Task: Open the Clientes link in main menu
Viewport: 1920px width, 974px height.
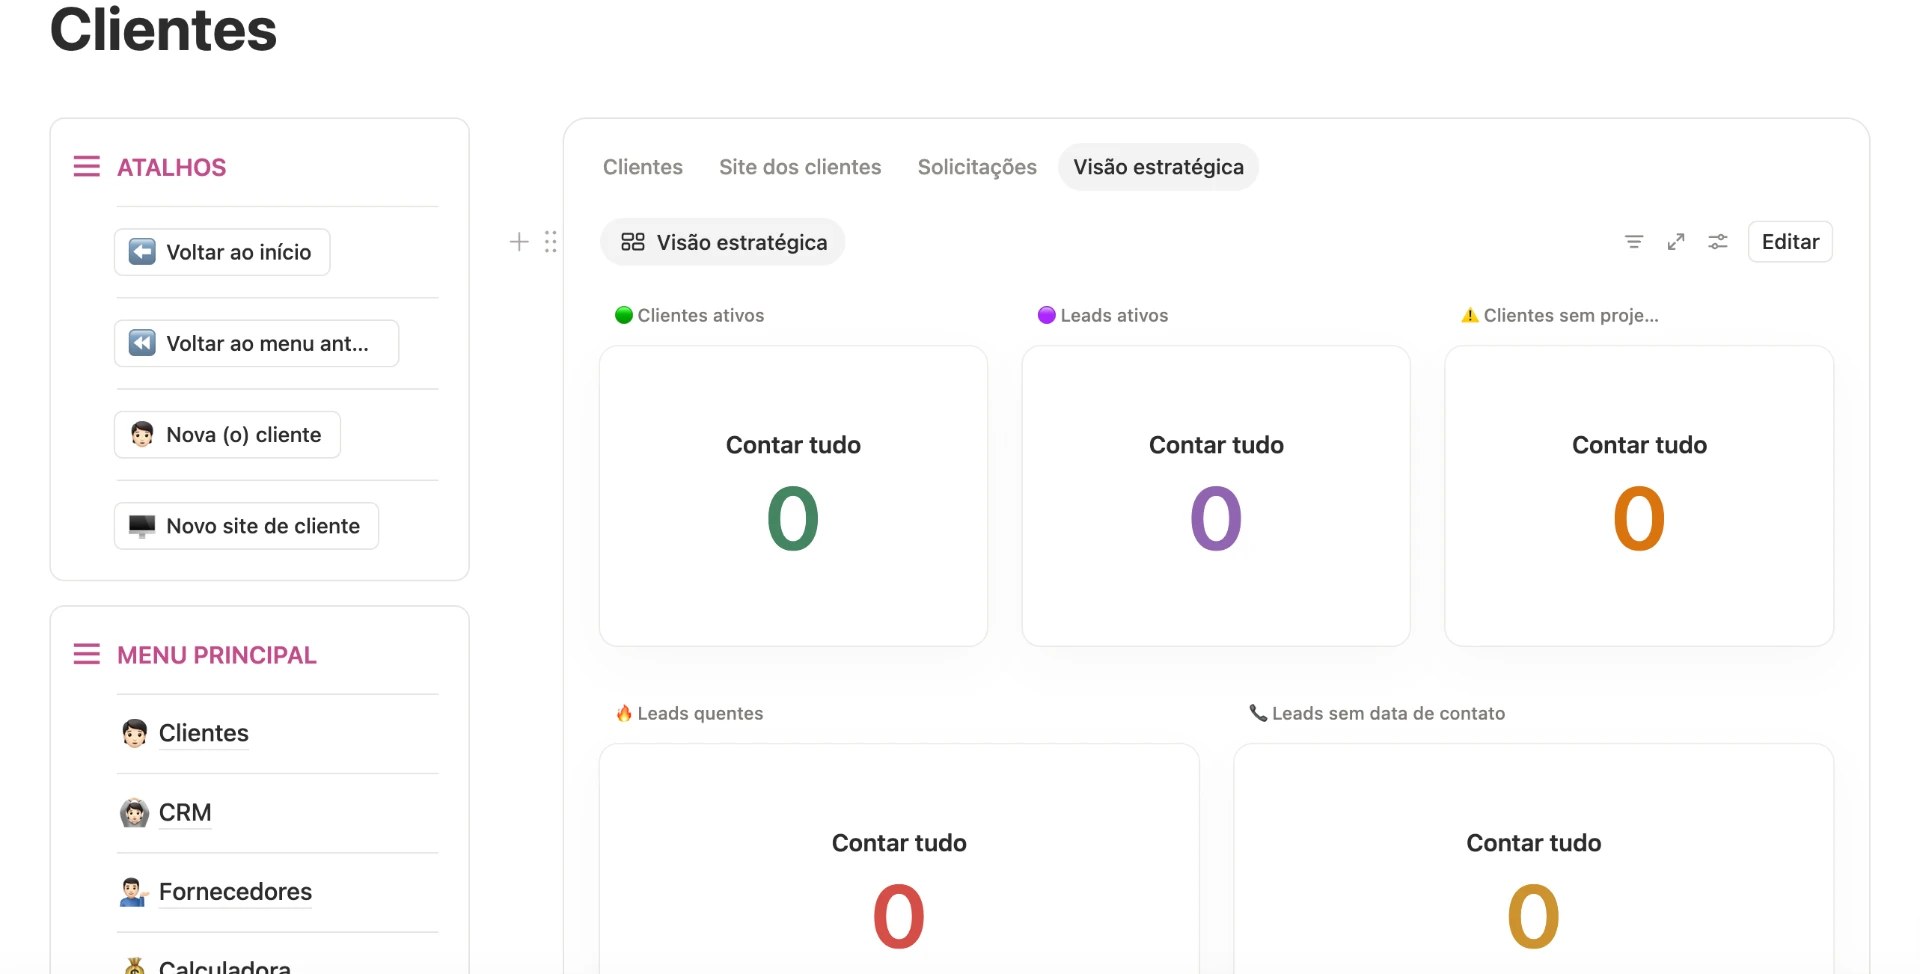Action: (204, 733)
